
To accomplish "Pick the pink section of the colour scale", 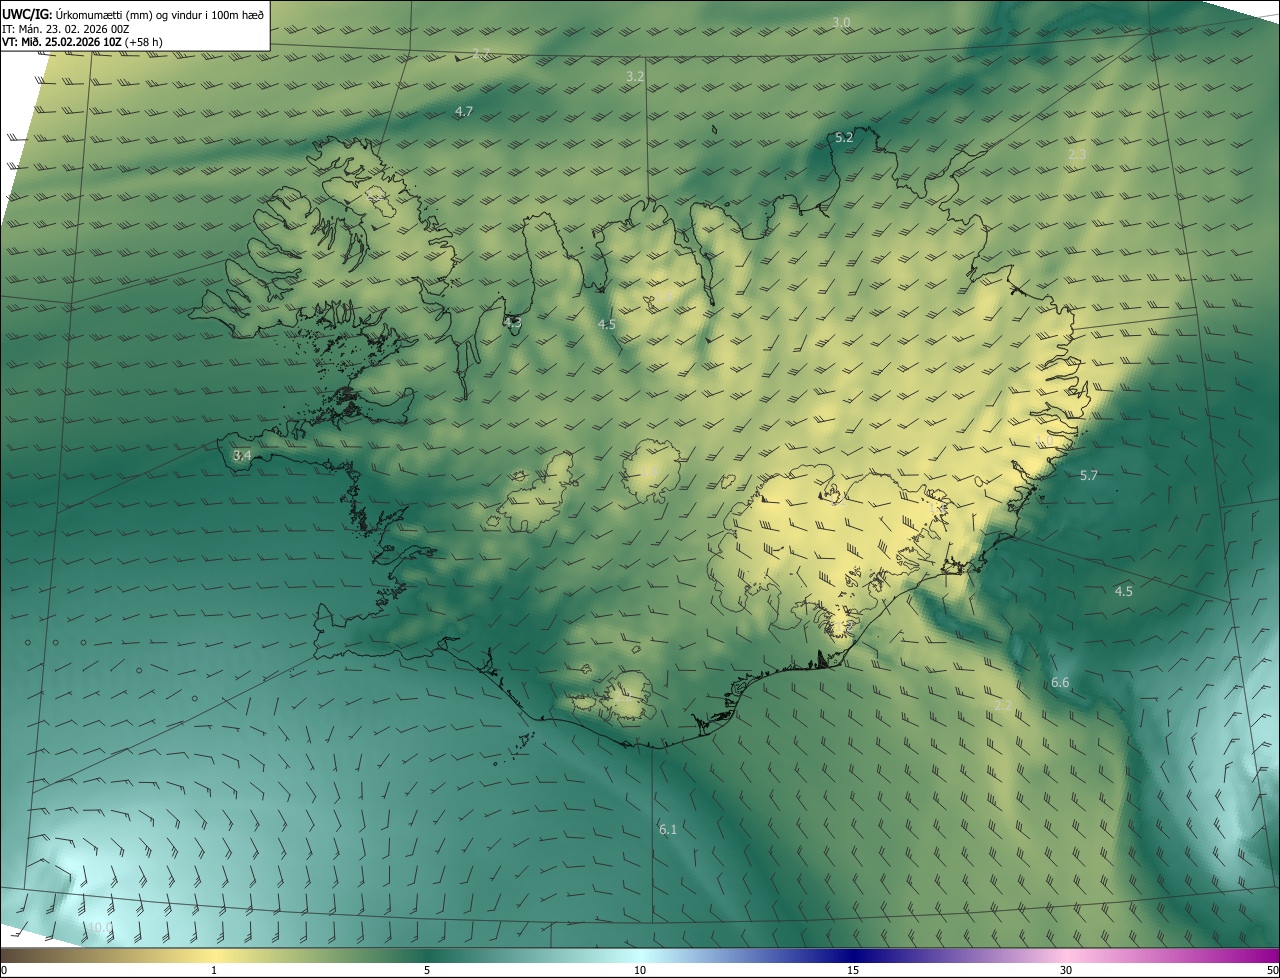I will click(x=1066, y=956).
